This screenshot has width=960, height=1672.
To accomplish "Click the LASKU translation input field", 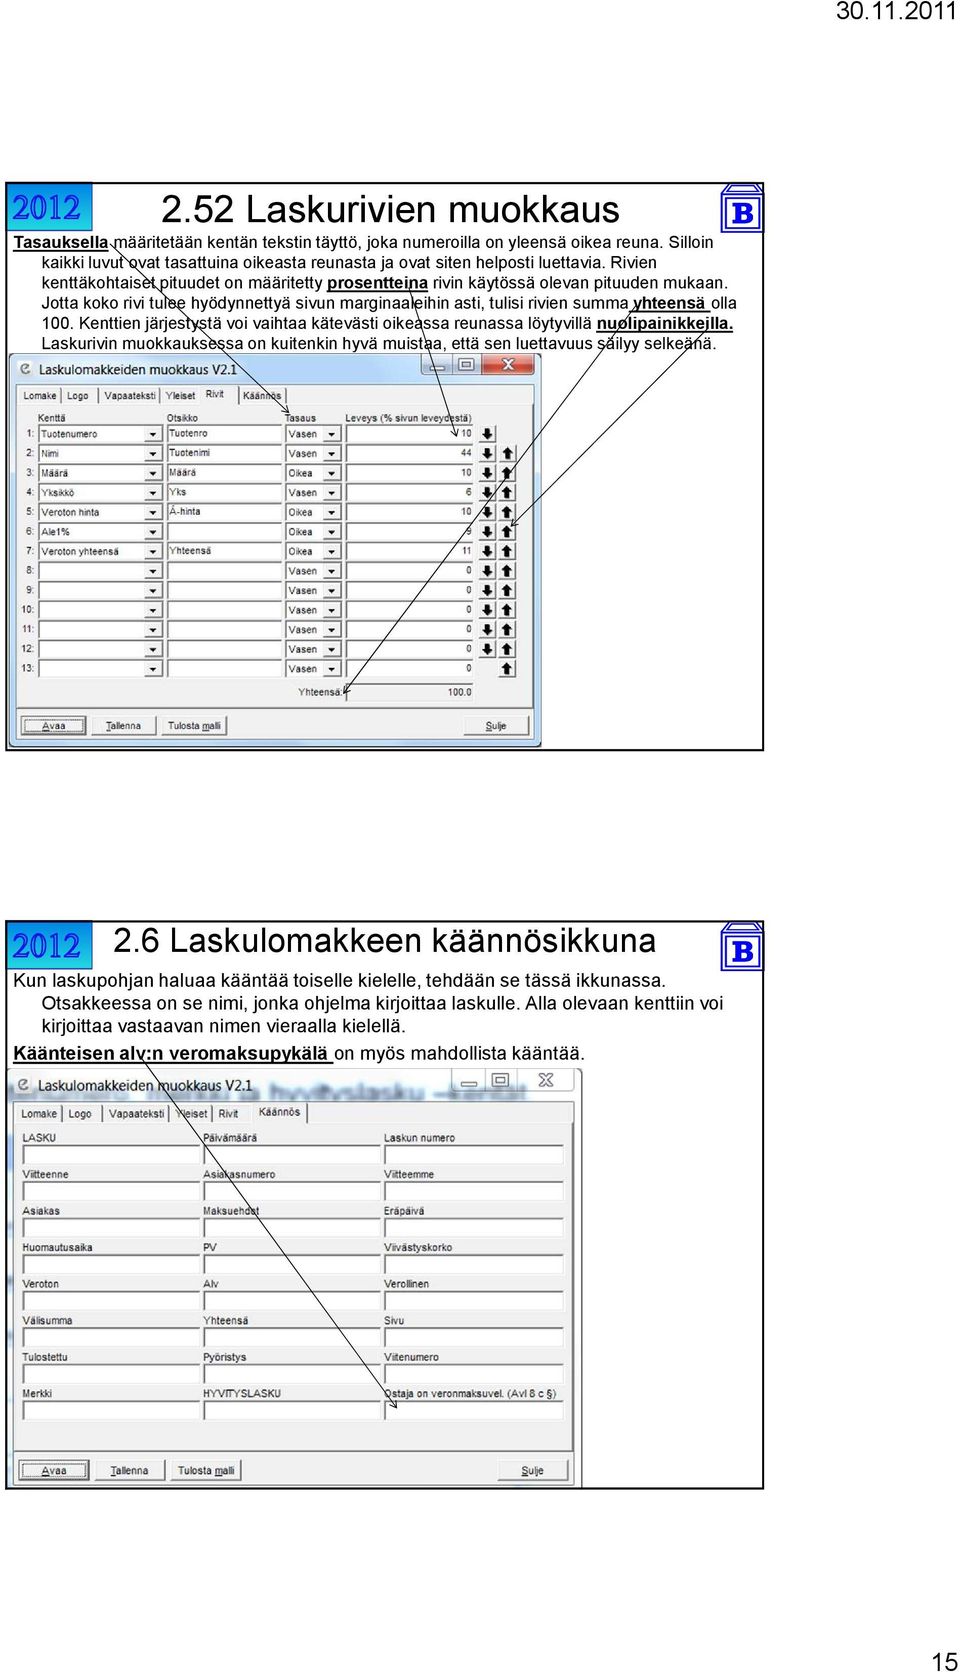I will coord(111,1155).
